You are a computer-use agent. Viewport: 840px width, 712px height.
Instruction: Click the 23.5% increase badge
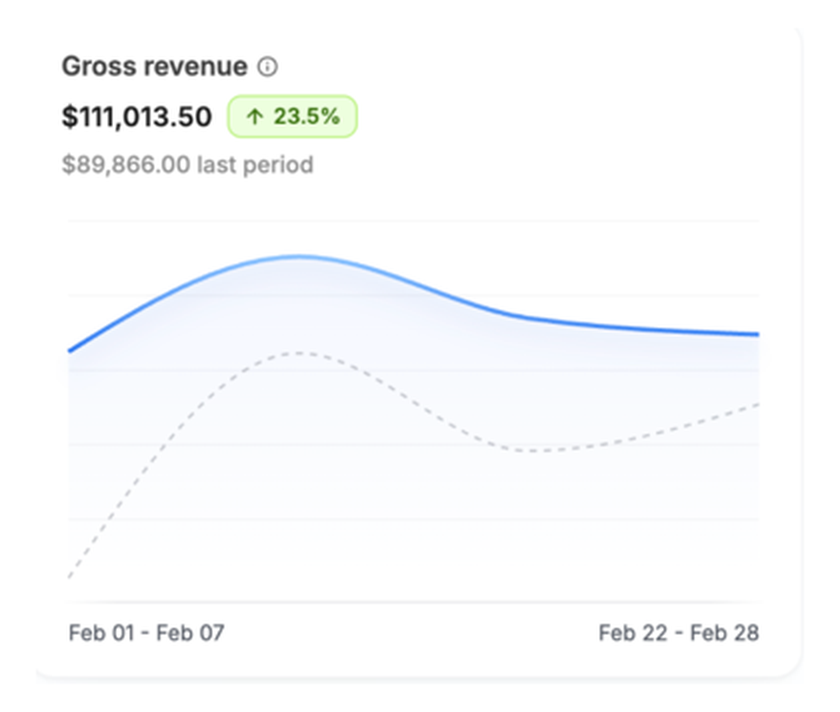pos(292,117)
